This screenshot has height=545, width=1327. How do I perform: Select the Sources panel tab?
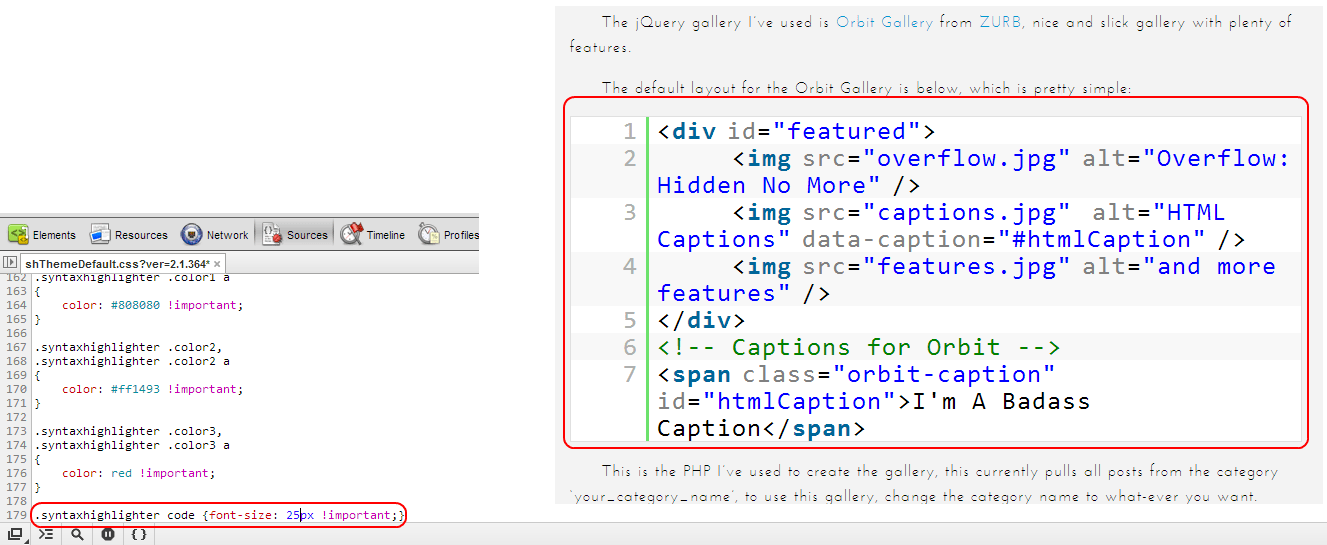click(x=295, y=235)
